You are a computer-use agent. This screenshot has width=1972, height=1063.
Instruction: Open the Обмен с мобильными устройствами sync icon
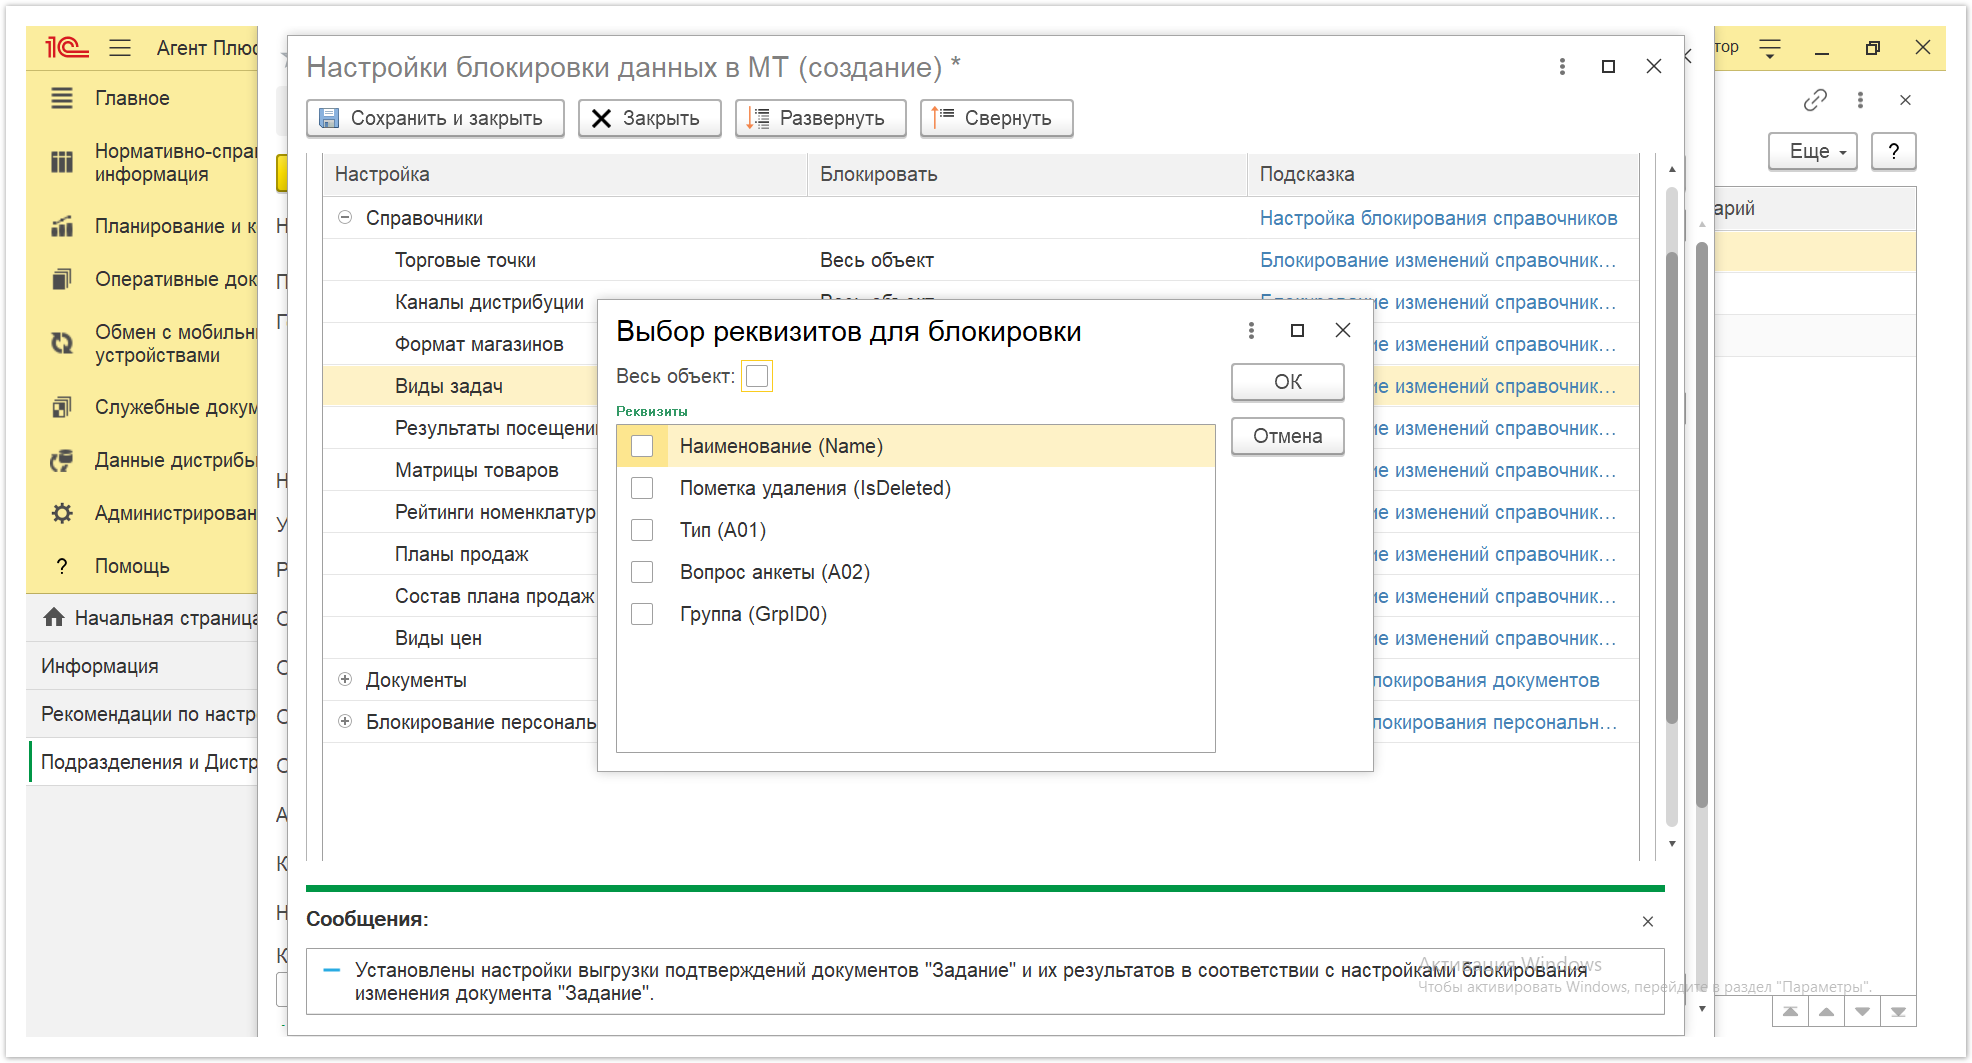point(62,343)
